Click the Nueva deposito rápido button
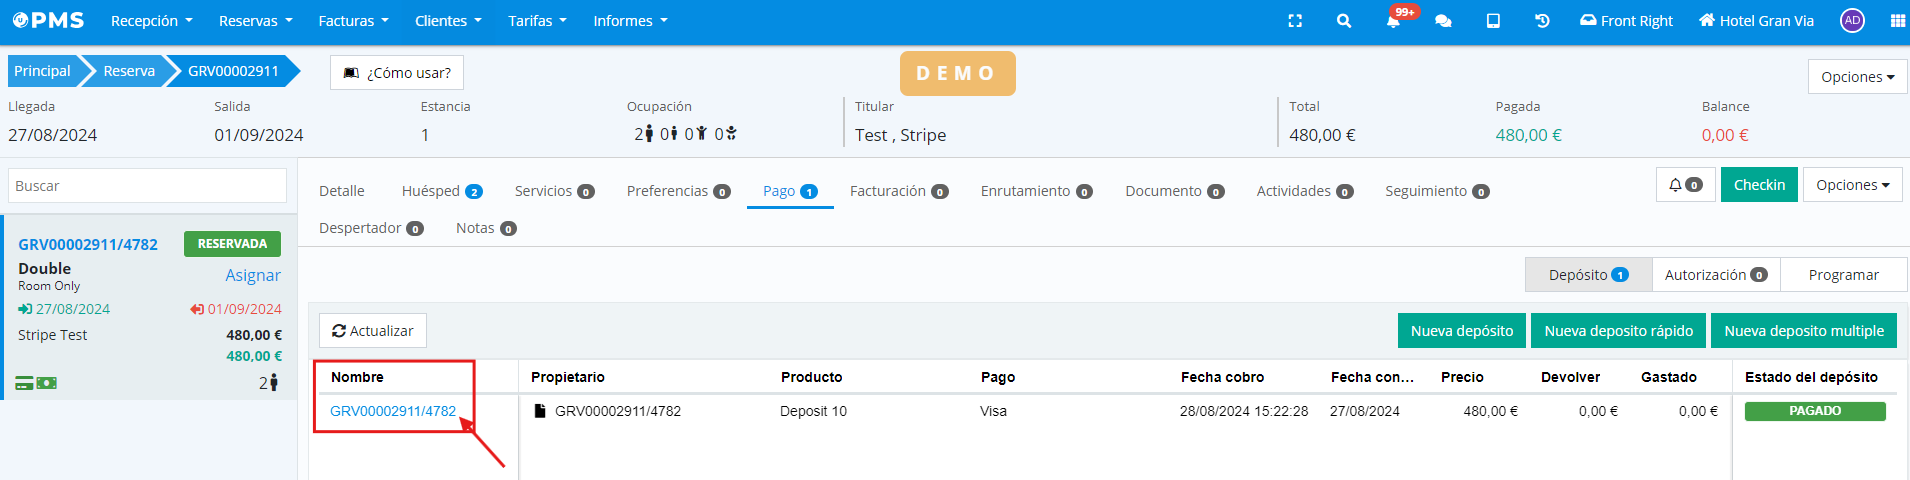 click(1618, 331)
